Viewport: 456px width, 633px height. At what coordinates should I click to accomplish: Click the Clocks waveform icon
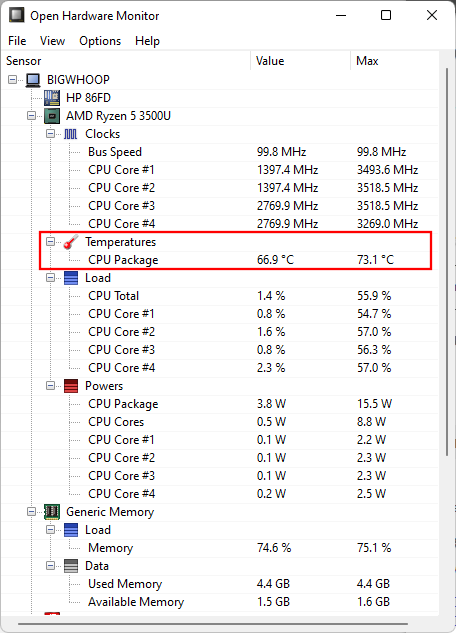click(x=71, y=134)
